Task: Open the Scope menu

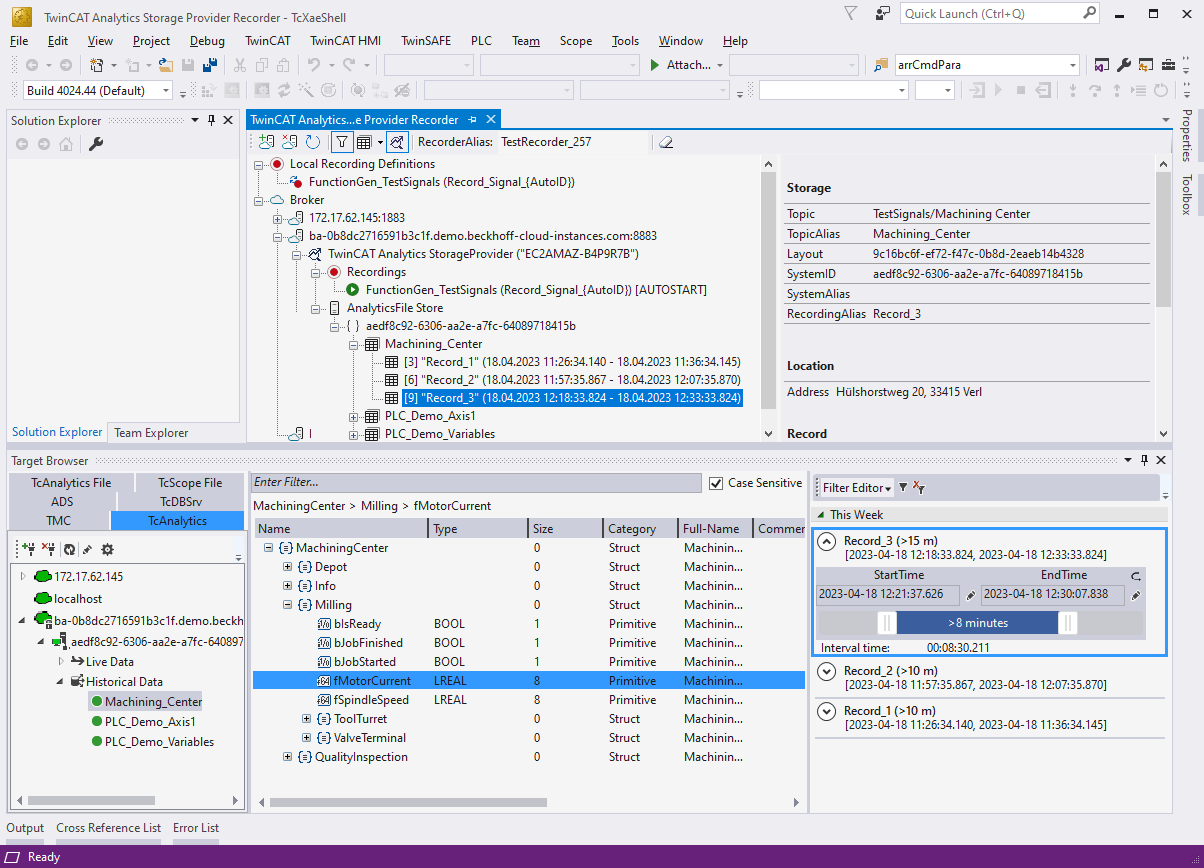Action: point(576,41)
